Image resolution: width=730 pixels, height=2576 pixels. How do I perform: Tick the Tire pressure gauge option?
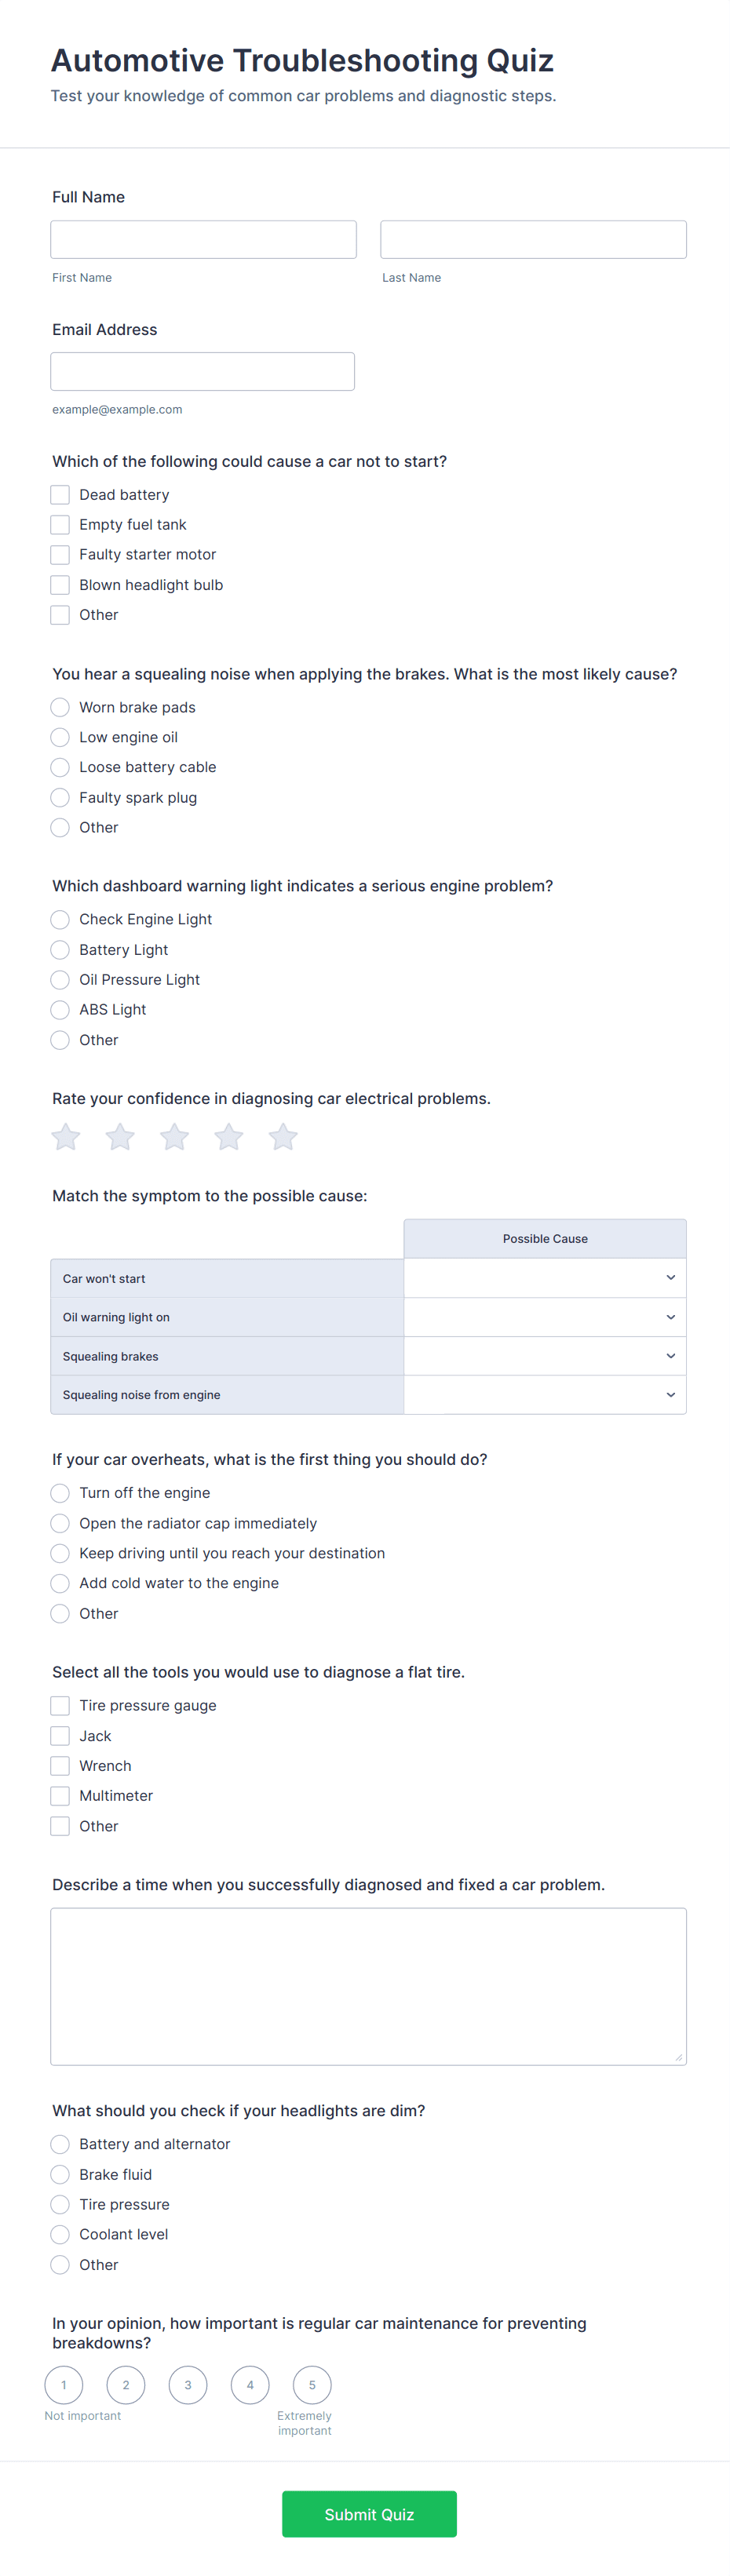(x=60, y=1706)
